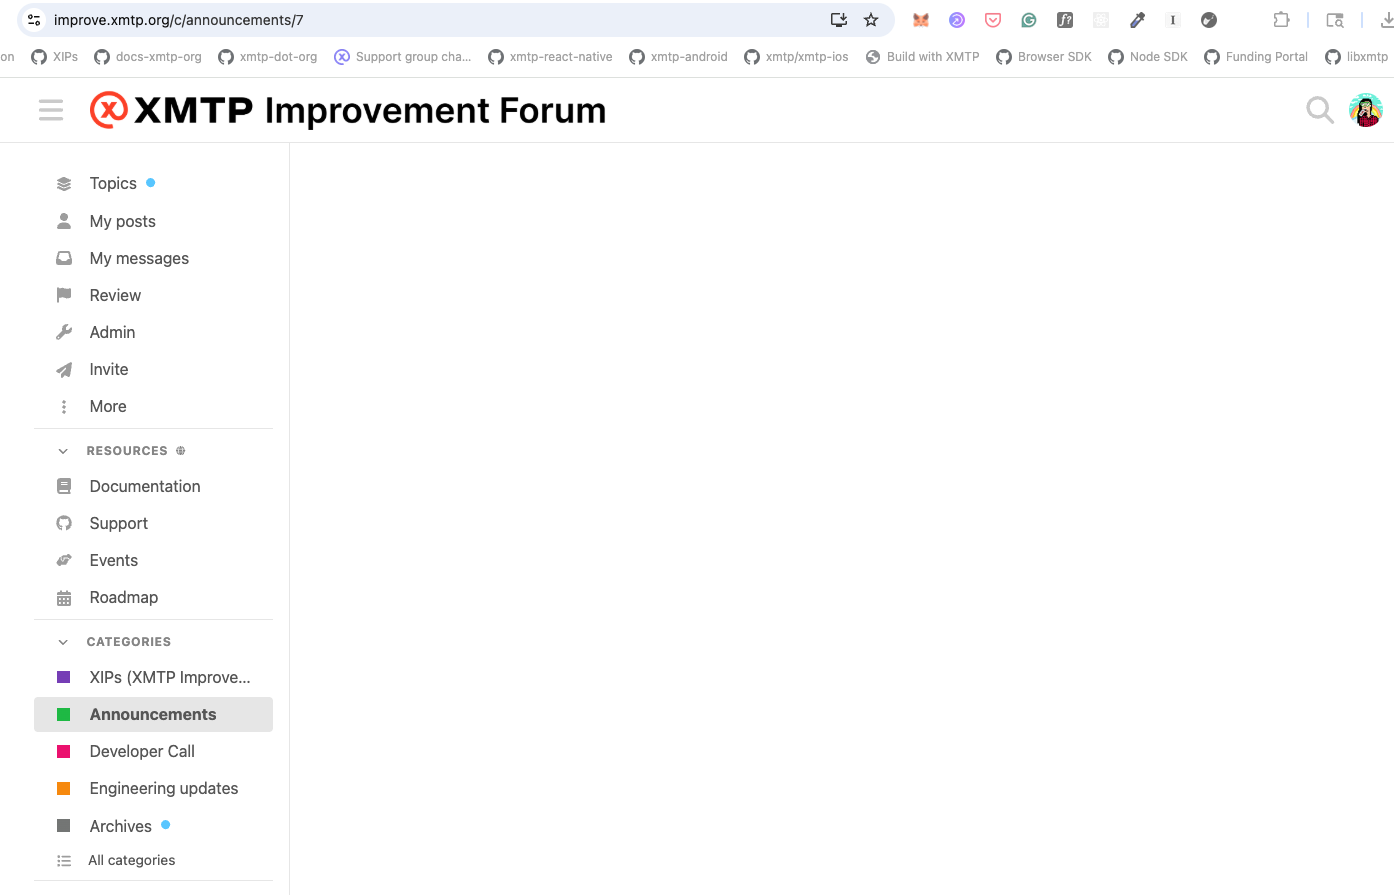
Task: Open the Documentation resource link
Action: click(x=145, y=487)
